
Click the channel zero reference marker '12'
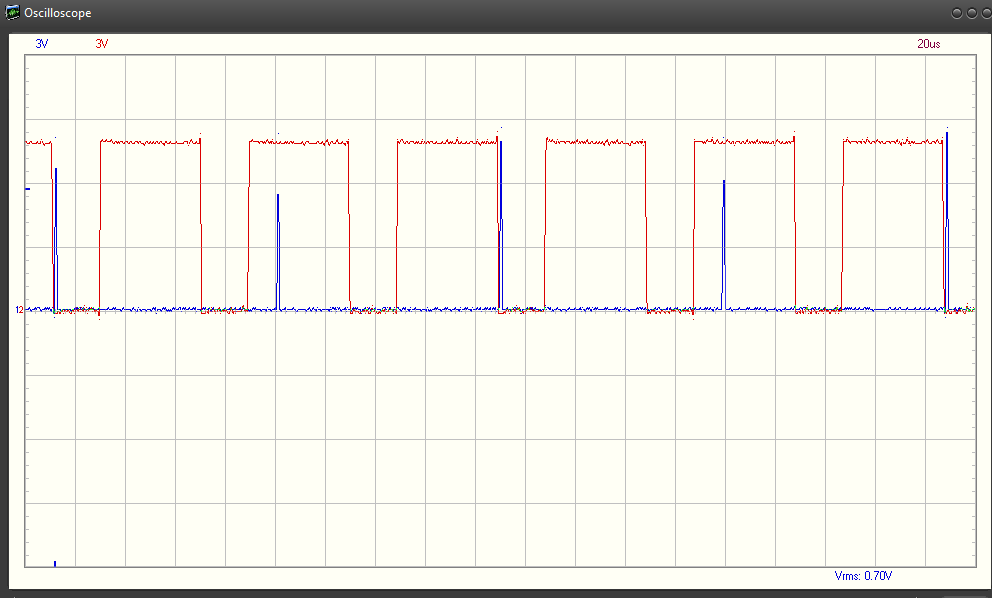19,309
